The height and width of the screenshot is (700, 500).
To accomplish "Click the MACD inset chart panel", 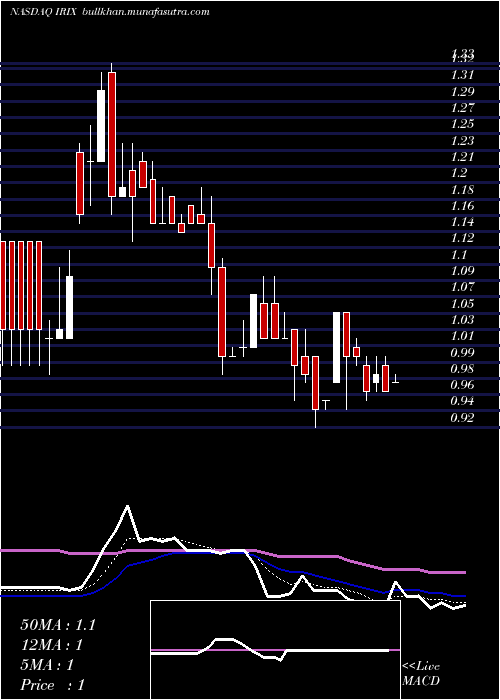I will point(275,650).
